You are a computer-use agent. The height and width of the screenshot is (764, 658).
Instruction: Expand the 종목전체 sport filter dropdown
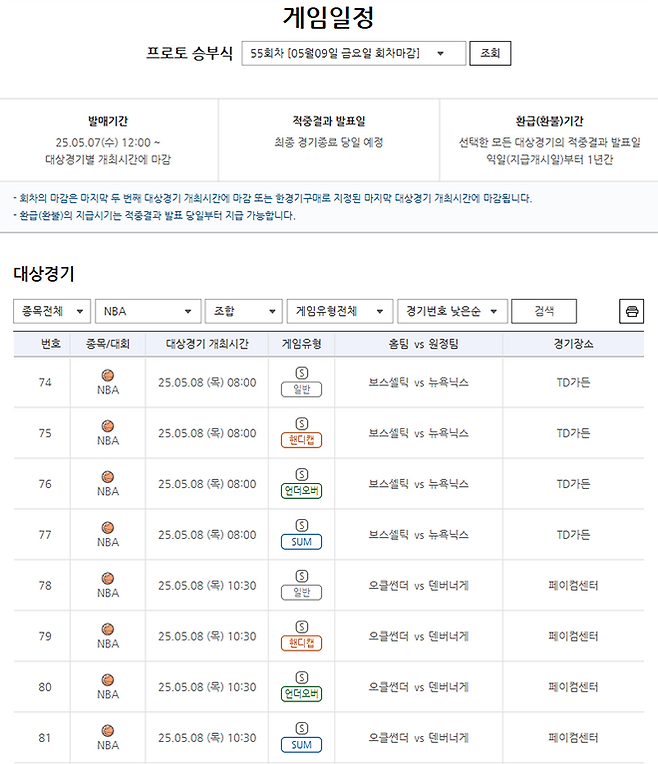52,311
